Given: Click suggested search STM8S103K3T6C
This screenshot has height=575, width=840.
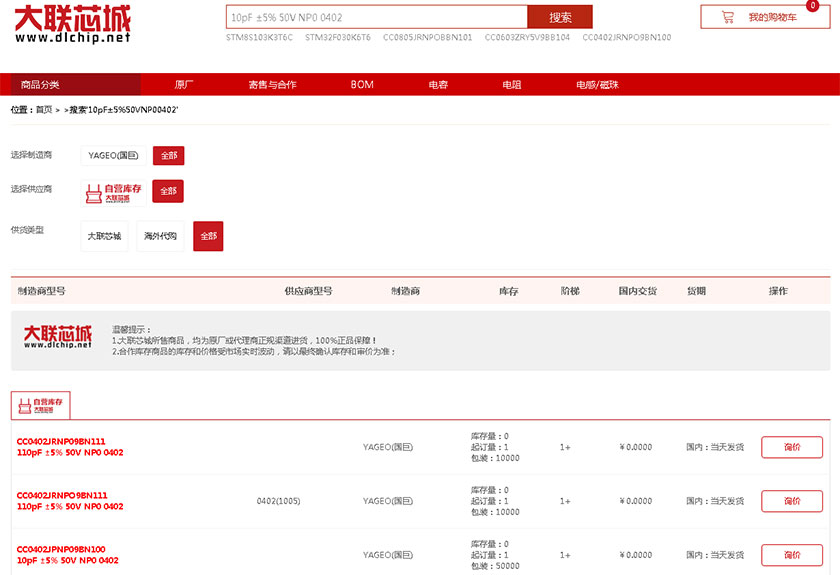Looking at the screenshot, I should pyautogui.click(x=260, y=37).
